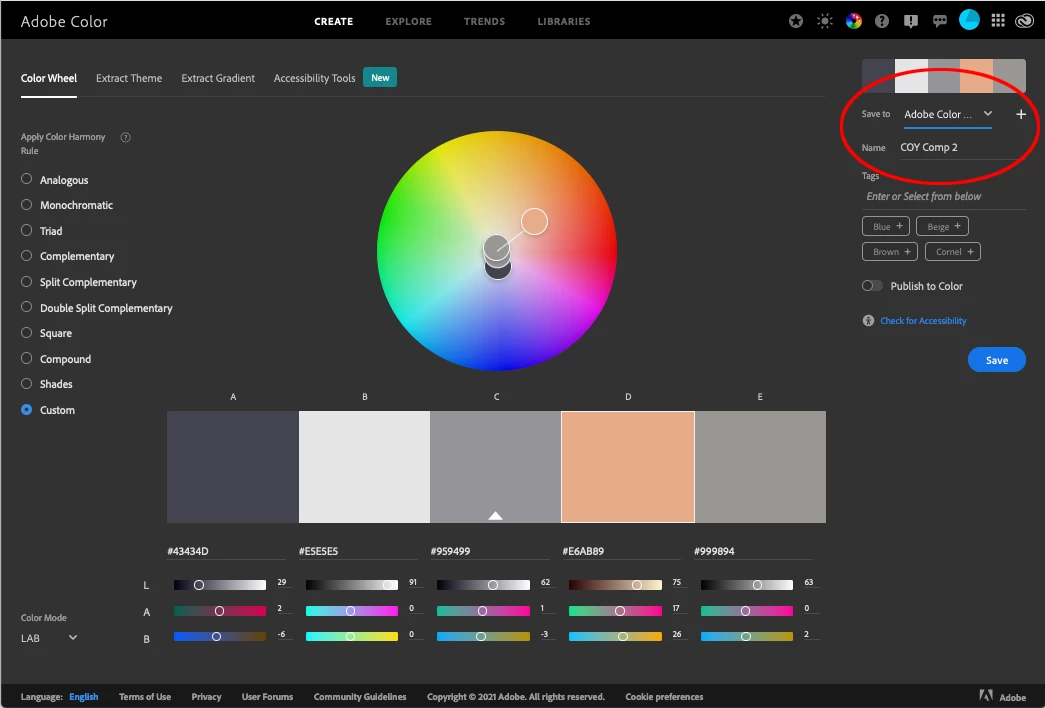The width and height of the screenshot is (1045, 708).
Task: Add the Blue tag
Action: (888, 227)
